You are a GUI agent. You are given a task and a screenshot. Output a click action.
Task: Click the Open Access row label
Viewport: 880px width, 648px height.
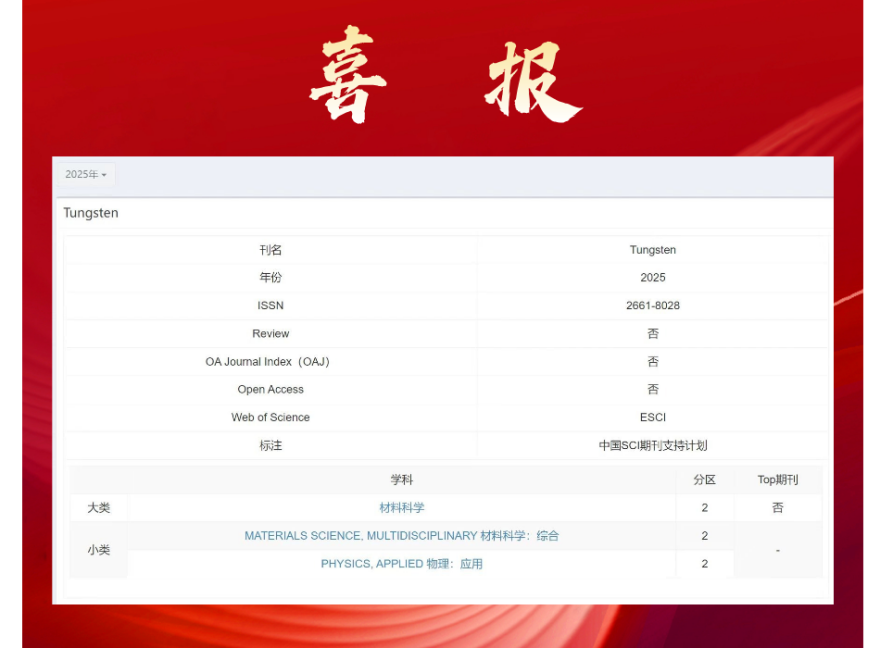coord(270,389)
